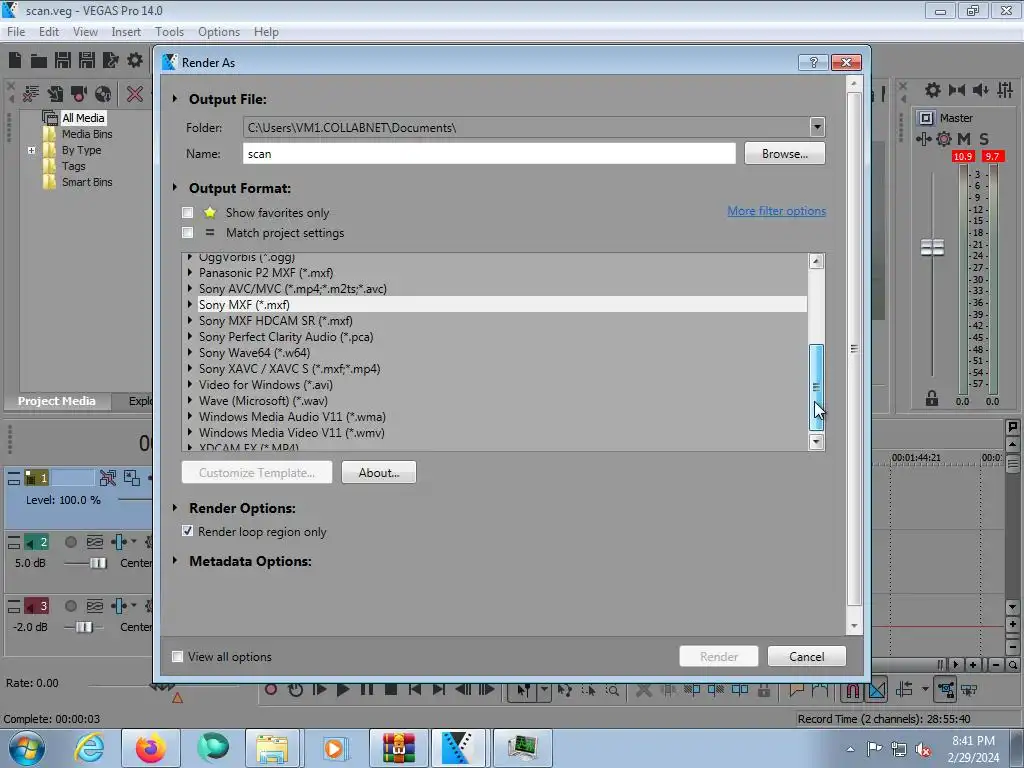Click the Customize Template... button
Image resolution: width=1024 pixels, height=768 pixels.
pyautogui.click(x=257, y=472)
